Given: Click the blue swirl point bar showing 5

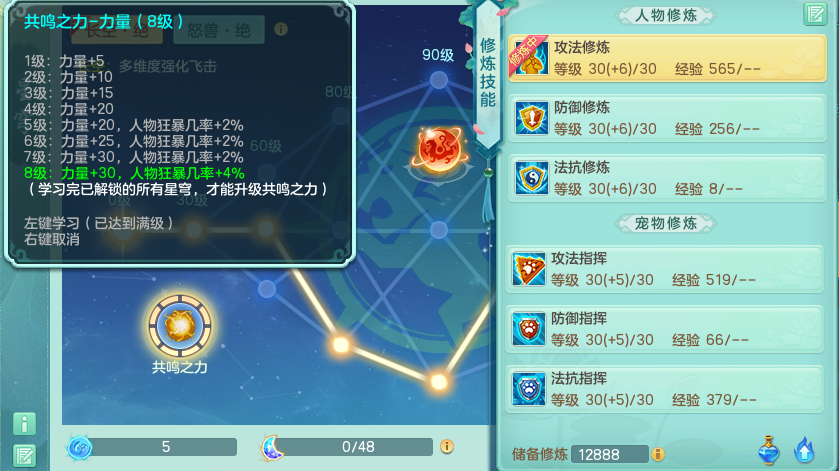Looking at the screenshot, I should [x=152, y=447].
